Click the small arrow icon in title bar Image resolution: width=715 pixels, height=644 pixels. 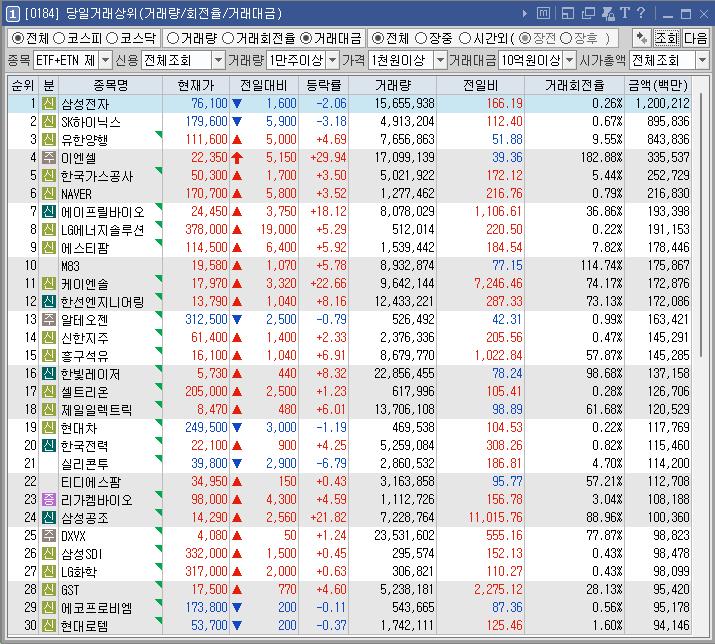click(525, 14)
